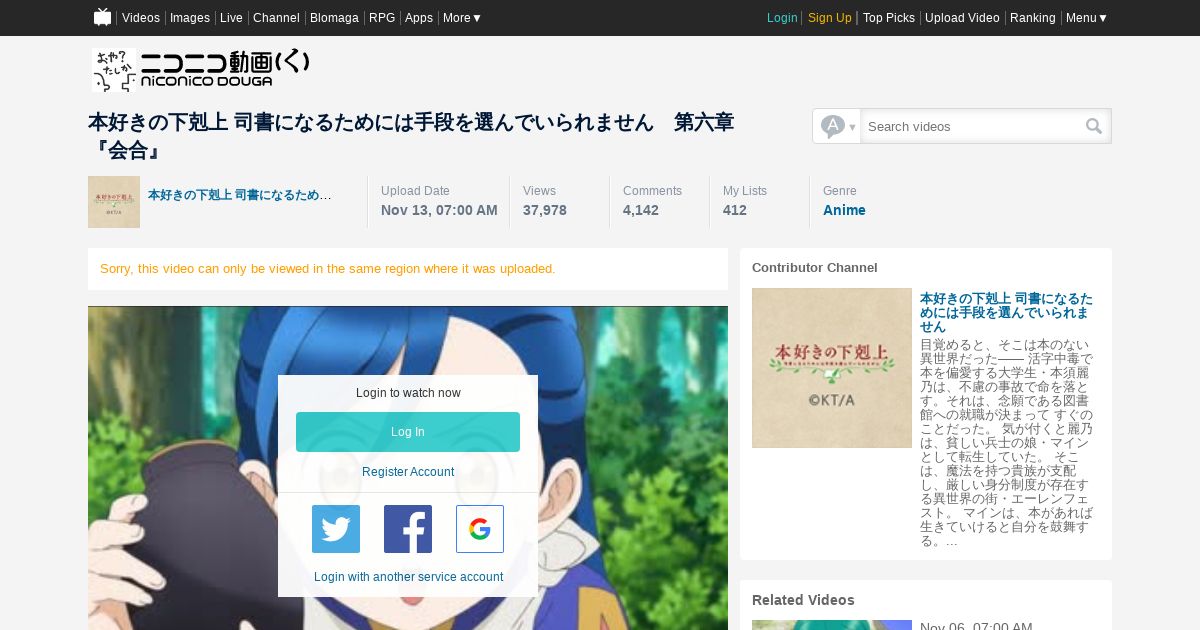Open the Niconico Douga logo
The height and width of the screenshot is (630, 1200).
(x=201, y=70)
